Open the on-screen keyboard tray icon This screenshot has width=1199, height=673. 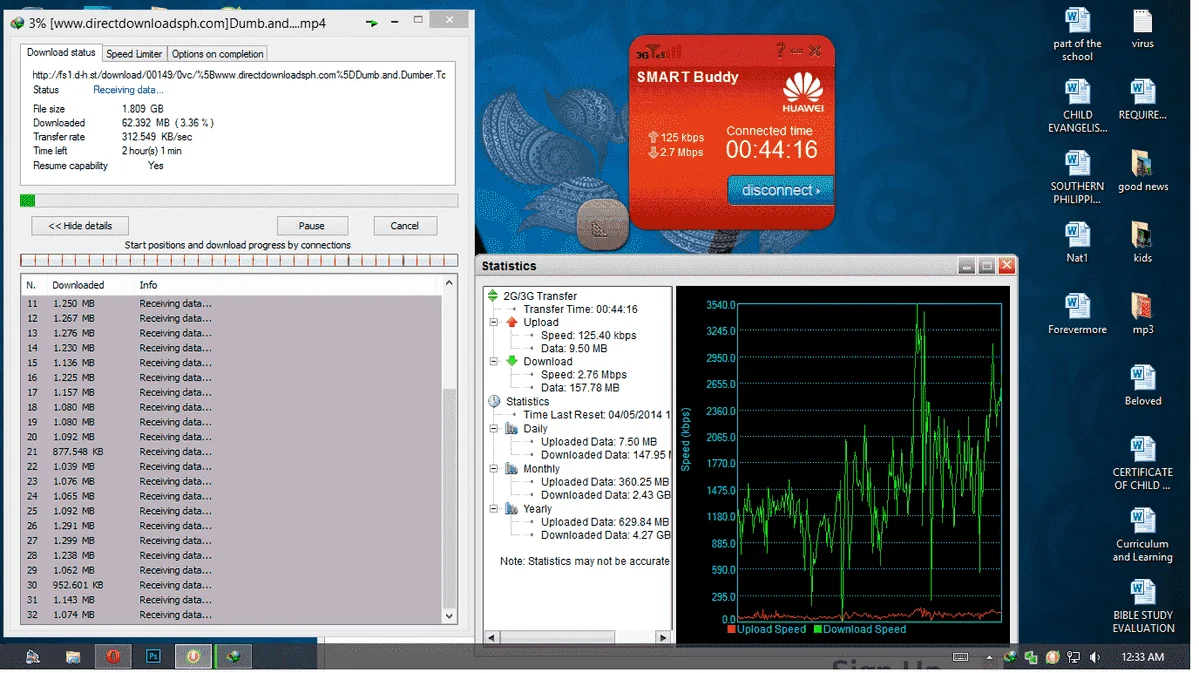click(961, 657)
